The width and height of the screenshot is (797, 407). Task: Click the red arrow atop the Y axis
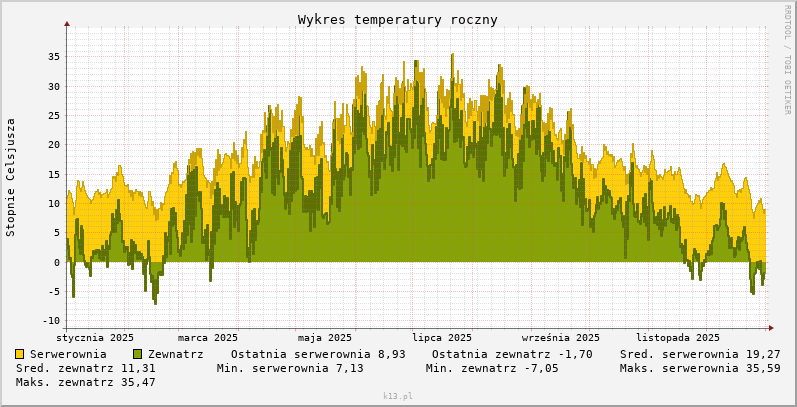tap(67, 23)
